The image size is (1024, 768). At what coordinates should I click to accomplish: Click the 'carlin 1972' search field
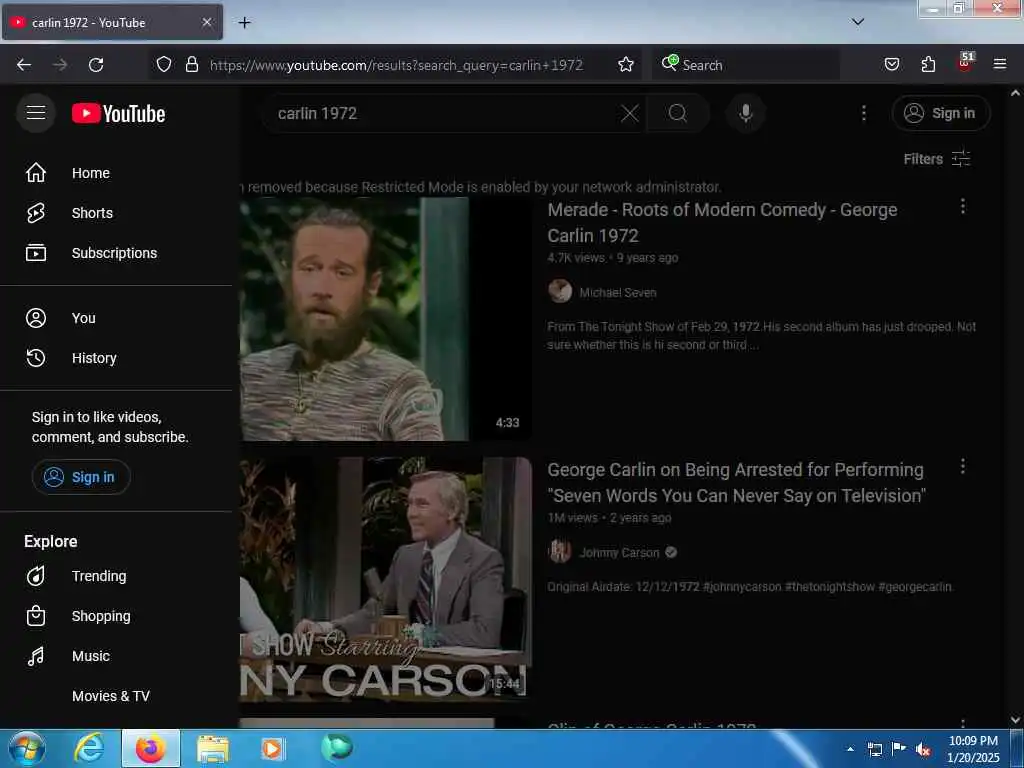[x=444, y=114]
